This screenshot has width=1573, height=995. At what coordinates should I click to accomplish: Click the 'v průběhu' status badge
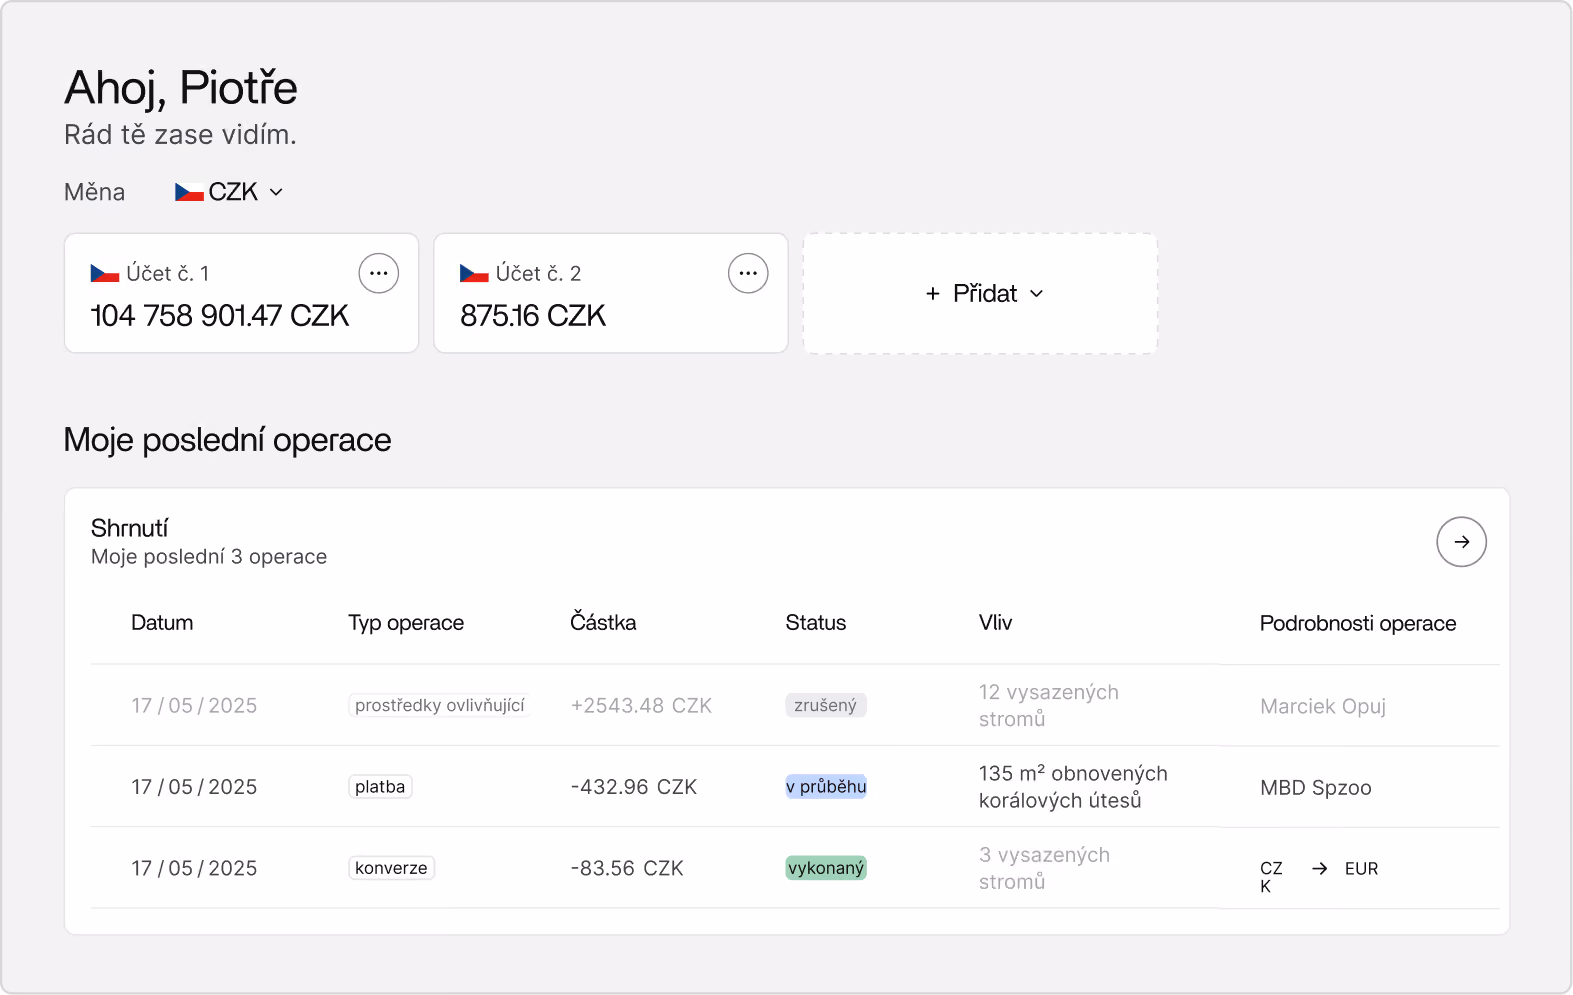tap(826, 787)
